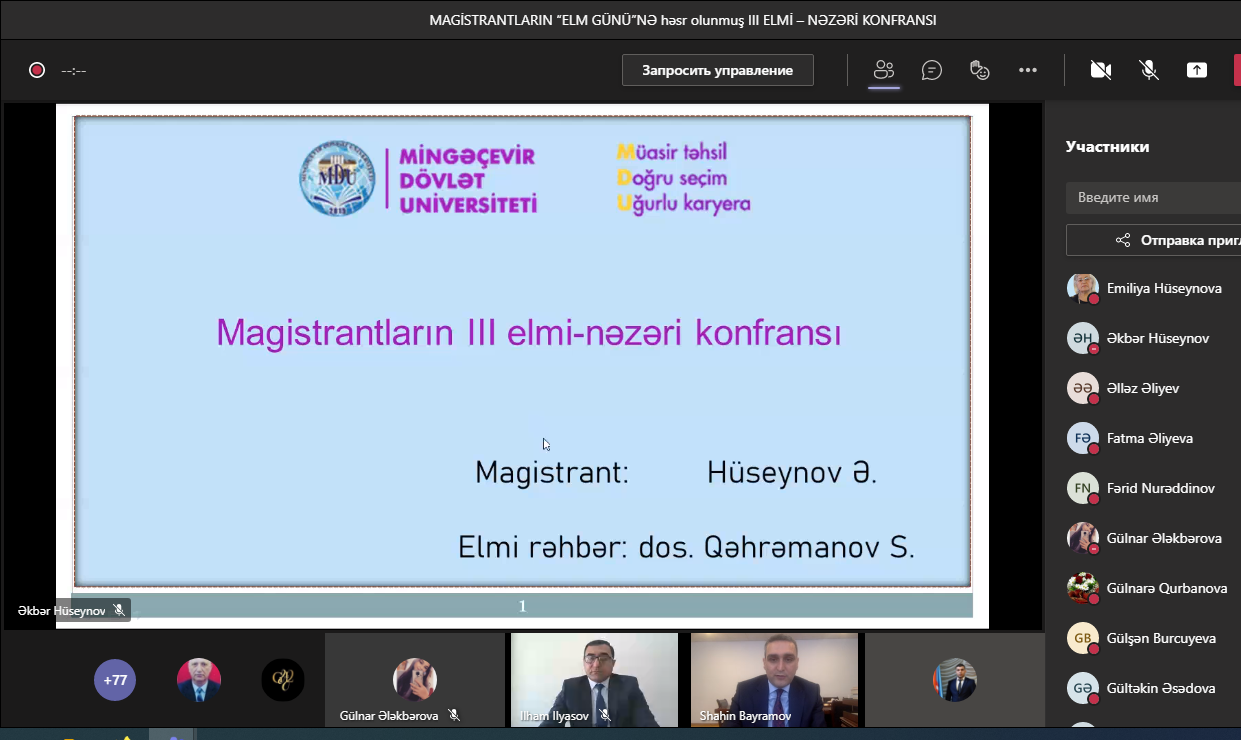Turn on the camera
This screenshot has width=1241, height=740.
[1101, 70]
